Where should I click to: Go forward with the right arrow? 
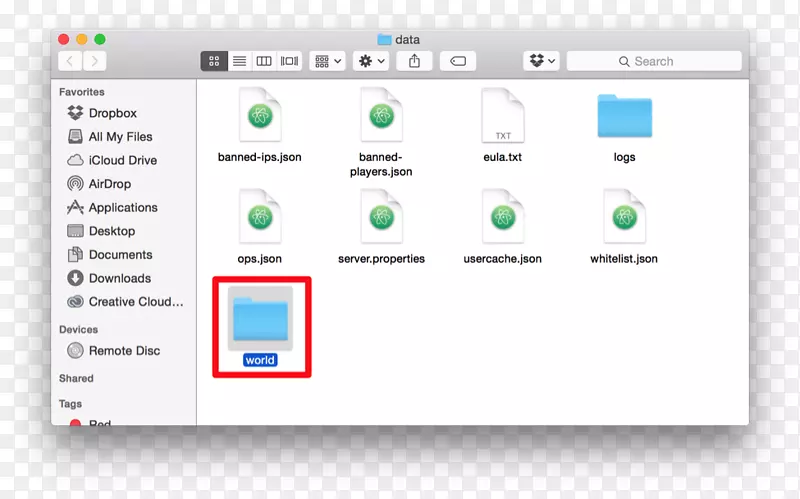click(x=94, y=61)
